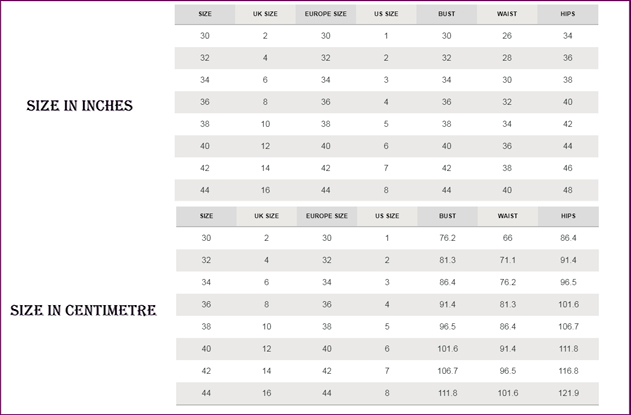This screenshot has width=631, height=415.
Task: Click the HIPS header in the inches table
Action: (x=567, y=14)
